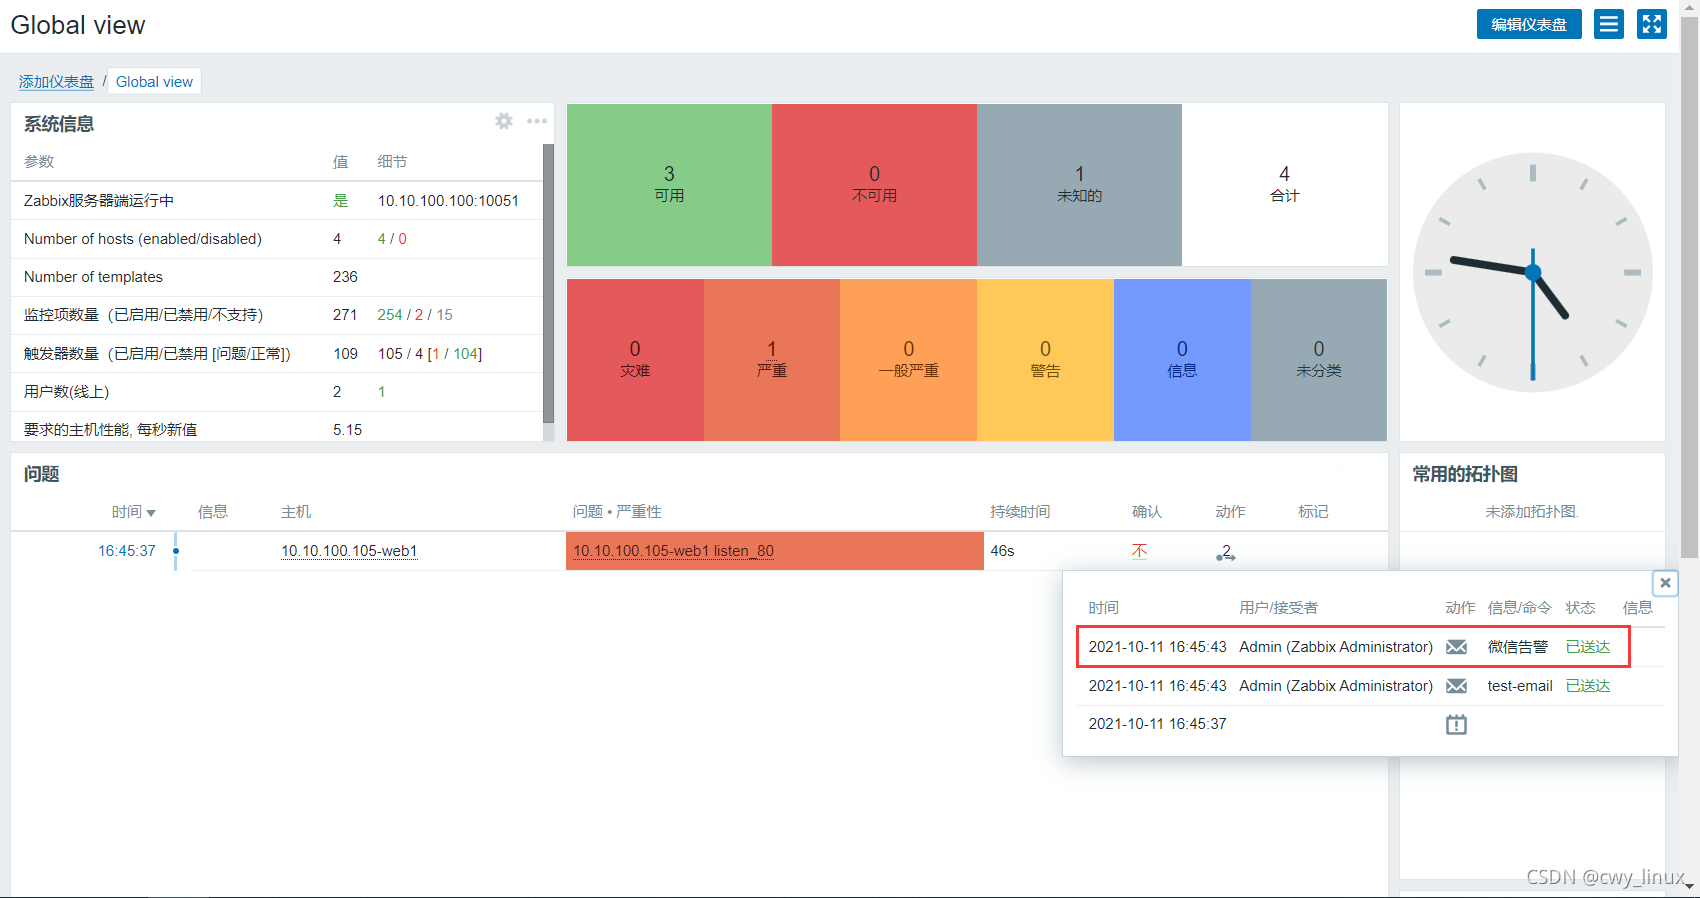1700x898 pixels.
Task: Click the 46s duration value
Action: pyautogui.click(x=1002, y=551)
